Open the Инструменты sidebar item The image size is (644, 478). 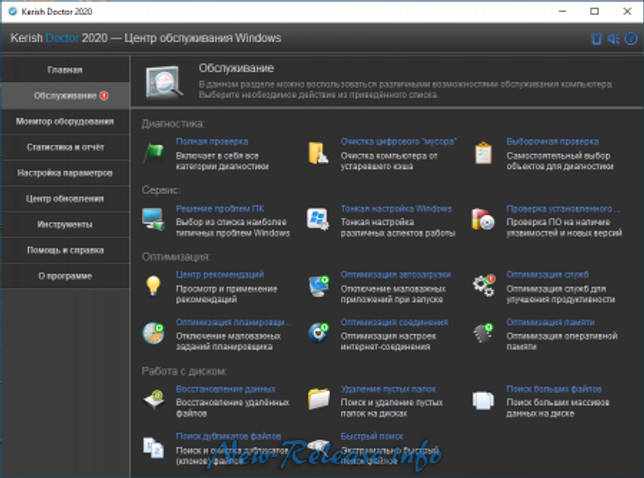click(x=65, y=225)
